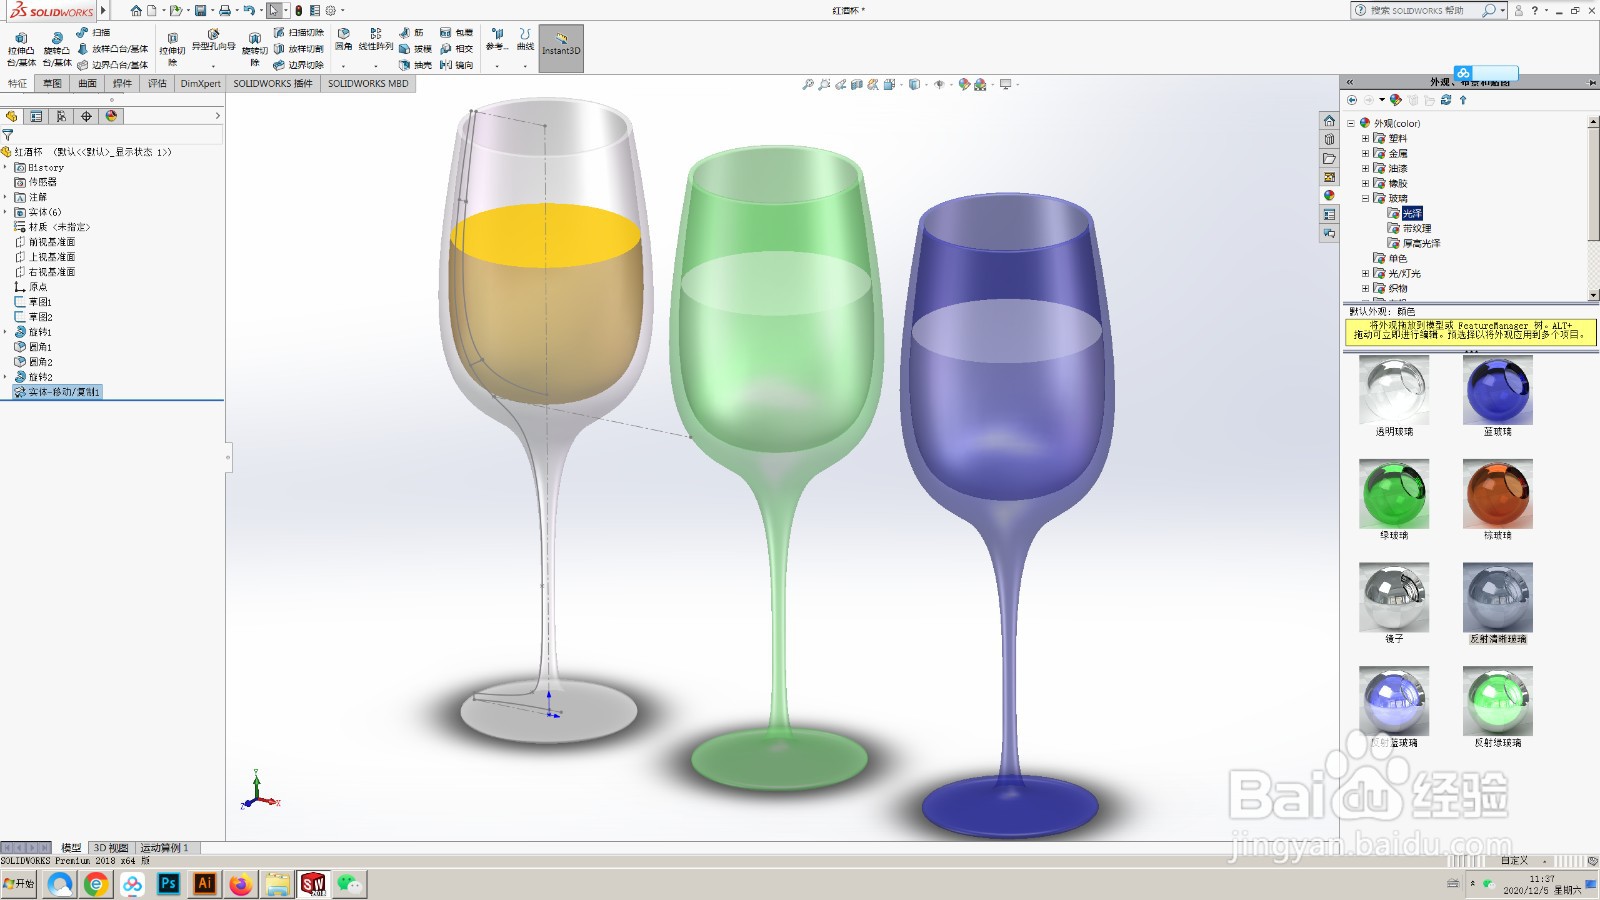Select the Draft (拔模) tool
The width and height of the screenshot is (1600, 900).
pos(415,49)
